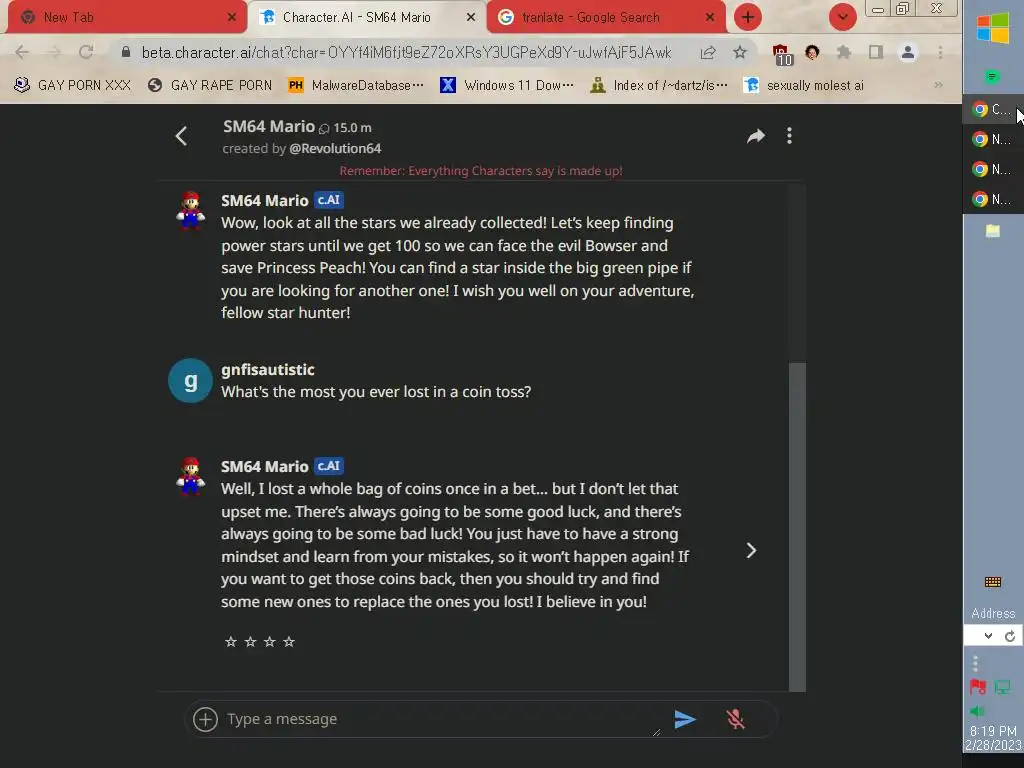Viewport: 1024px width, 768px height.
Task: Toggle the Chrome side panel button
Action: (x=876, y=52)
